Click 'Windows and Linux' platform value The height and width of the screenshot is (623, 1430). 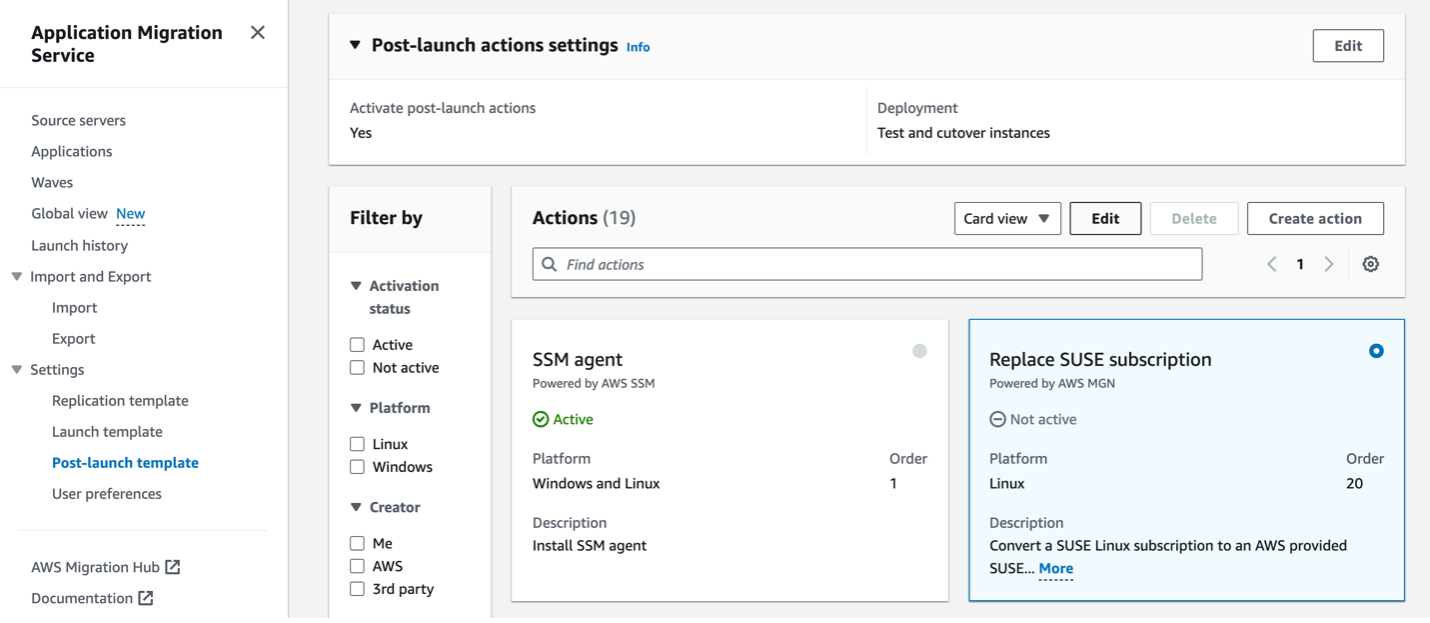596,484
